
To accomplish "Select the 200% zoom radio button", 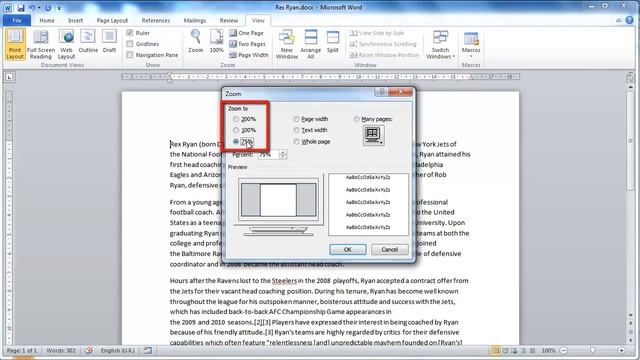I will tap(236, 119).
